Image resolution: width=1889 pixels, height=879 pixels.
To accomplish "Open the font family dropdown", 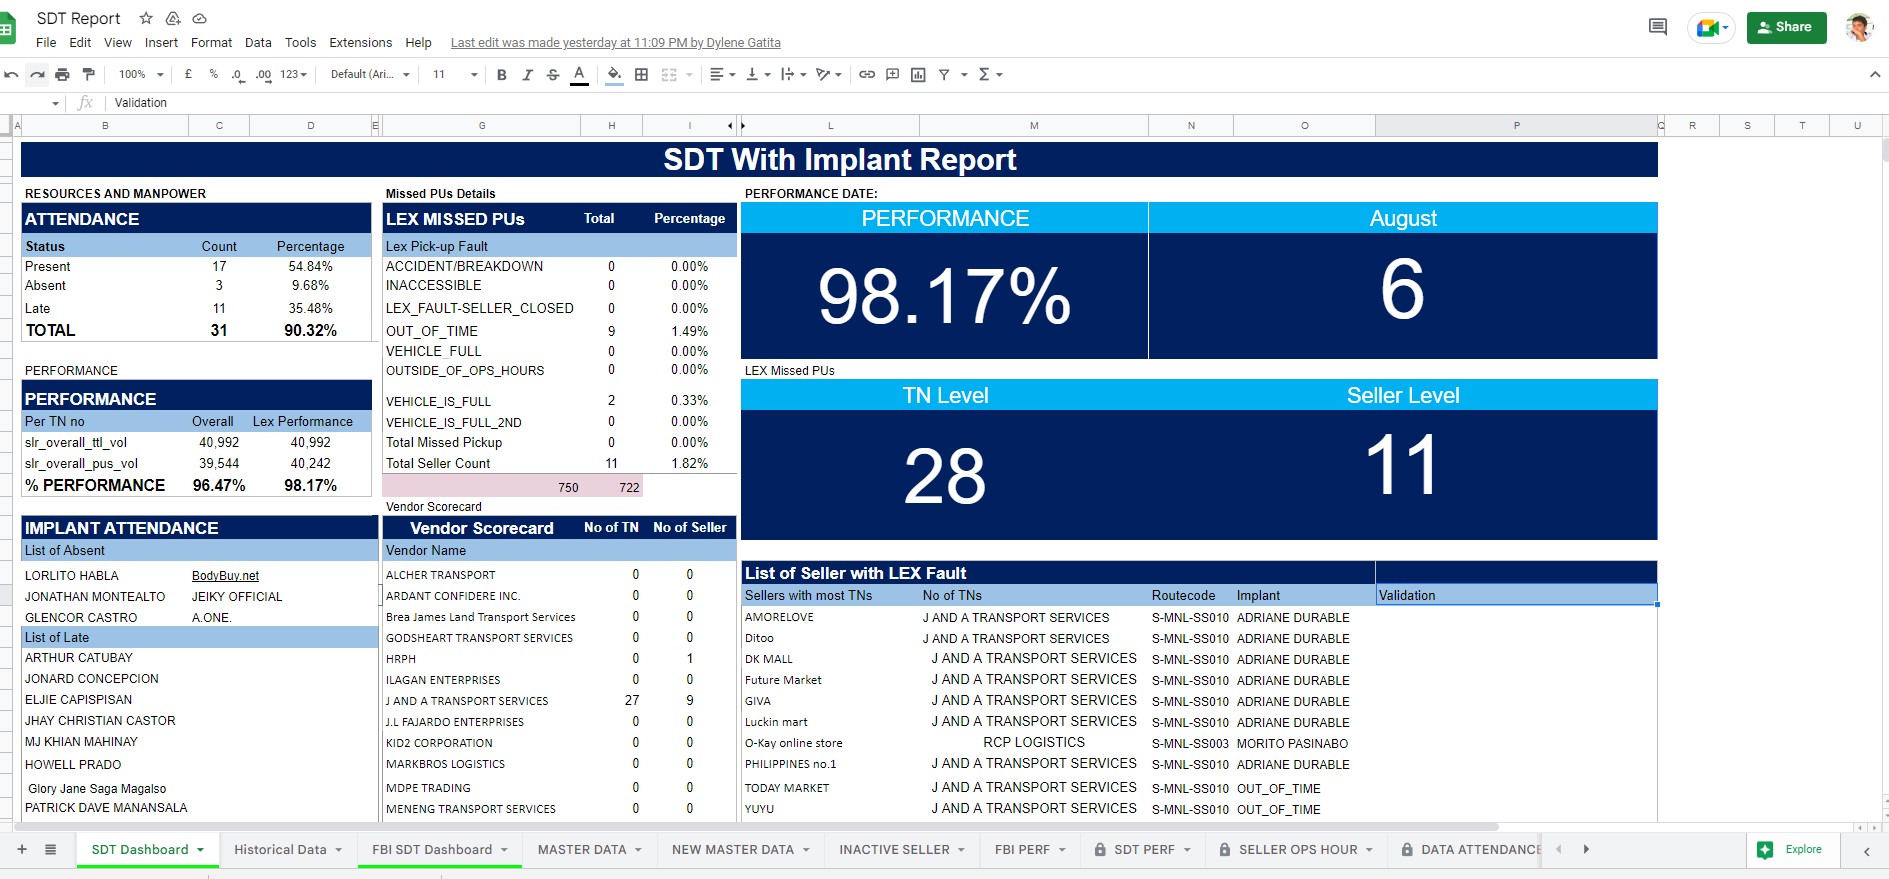I will (x=370, y=74).
